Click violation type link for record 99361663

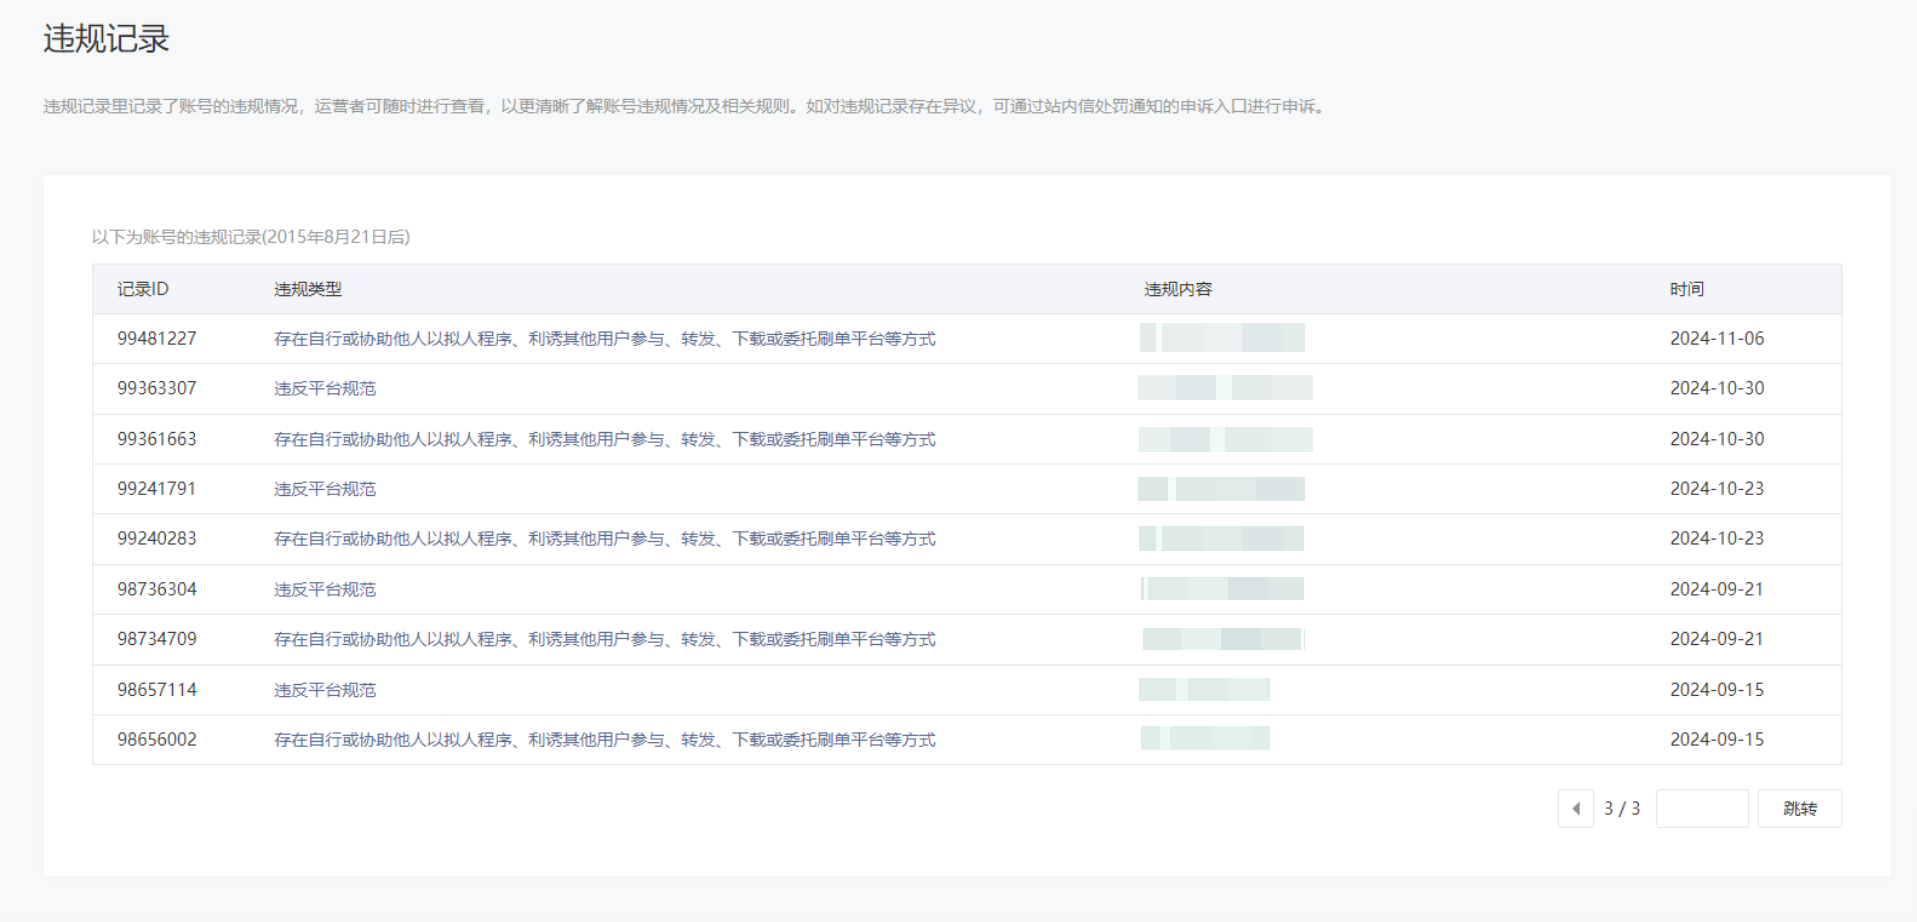[604, 439]
